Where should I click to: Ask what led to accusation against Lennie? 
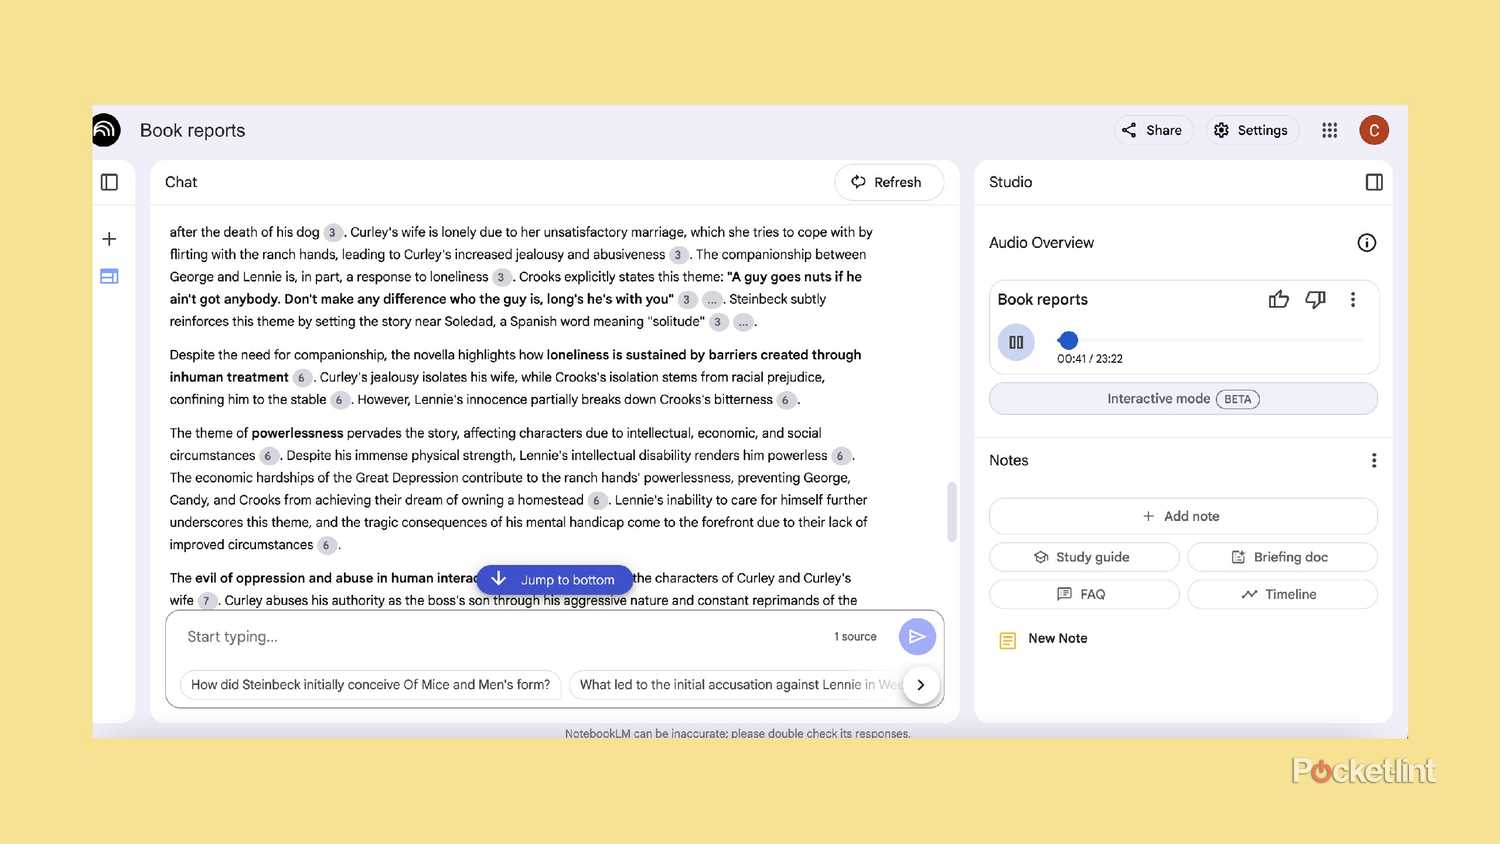(740, 685)
